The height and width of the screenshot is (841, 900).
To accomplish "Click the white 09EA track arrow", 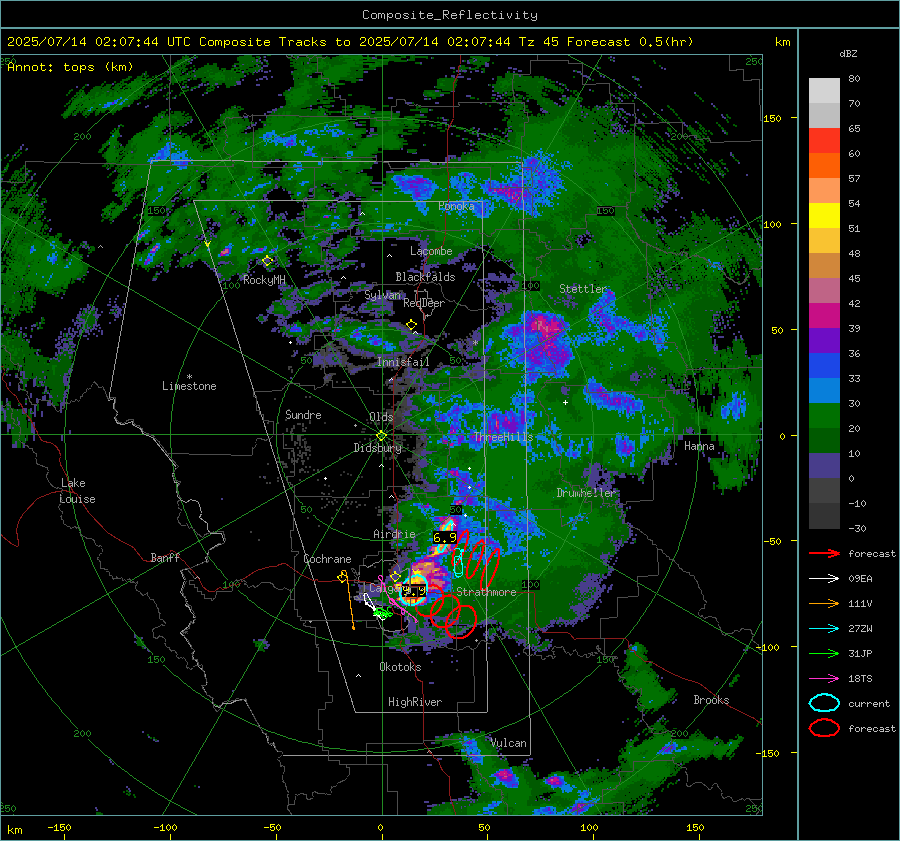I will click(824, 578).
